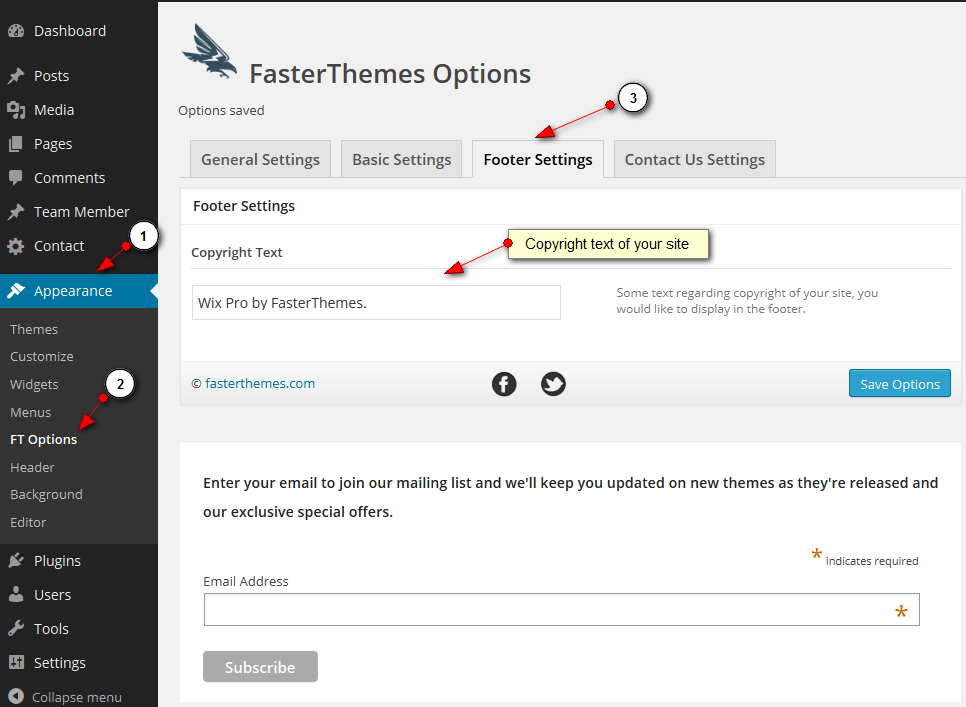
Task: Select the Appearance menu
Action: (79, 291)
